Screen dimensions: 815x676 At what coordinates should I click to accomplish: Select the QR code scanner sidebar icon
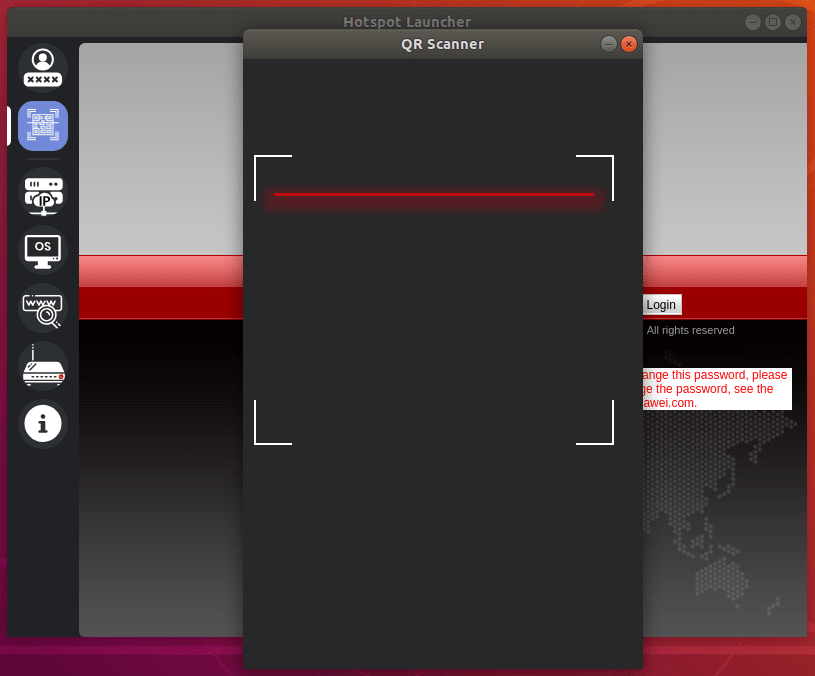(43, 126)
